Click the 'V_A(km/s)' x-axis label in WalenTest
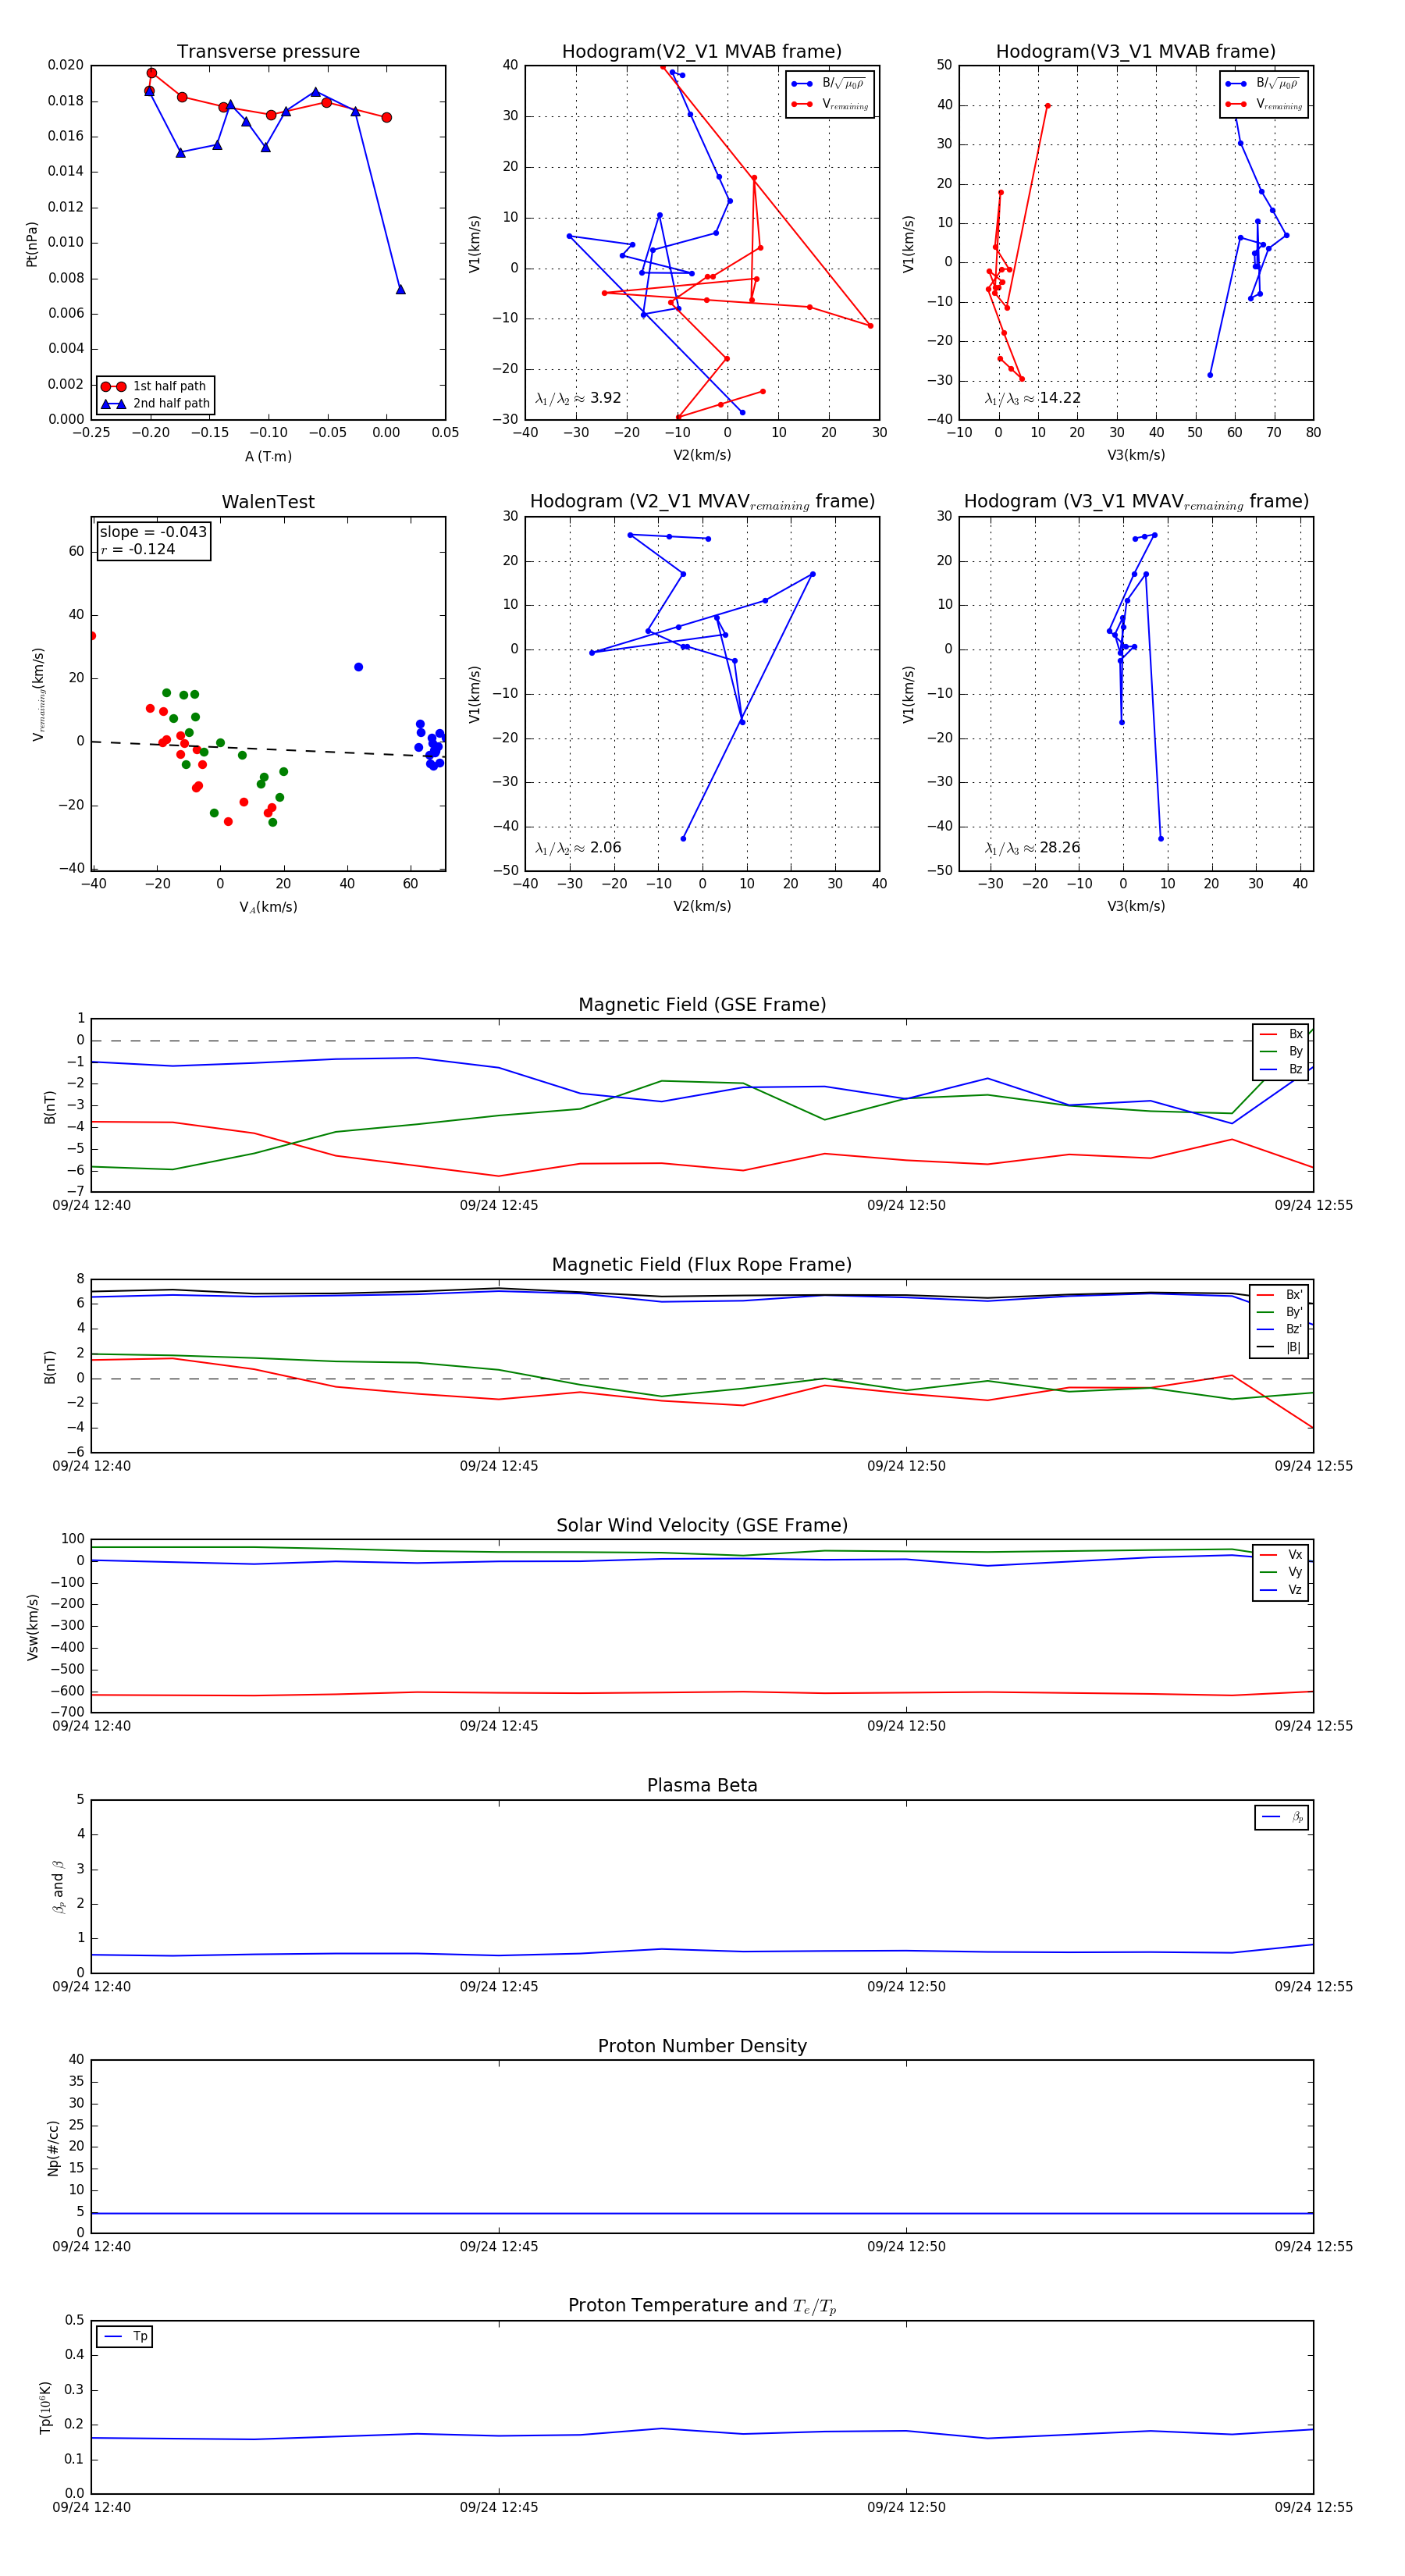The height and width of the screenshot is (2576, 1405). point(268,907)
